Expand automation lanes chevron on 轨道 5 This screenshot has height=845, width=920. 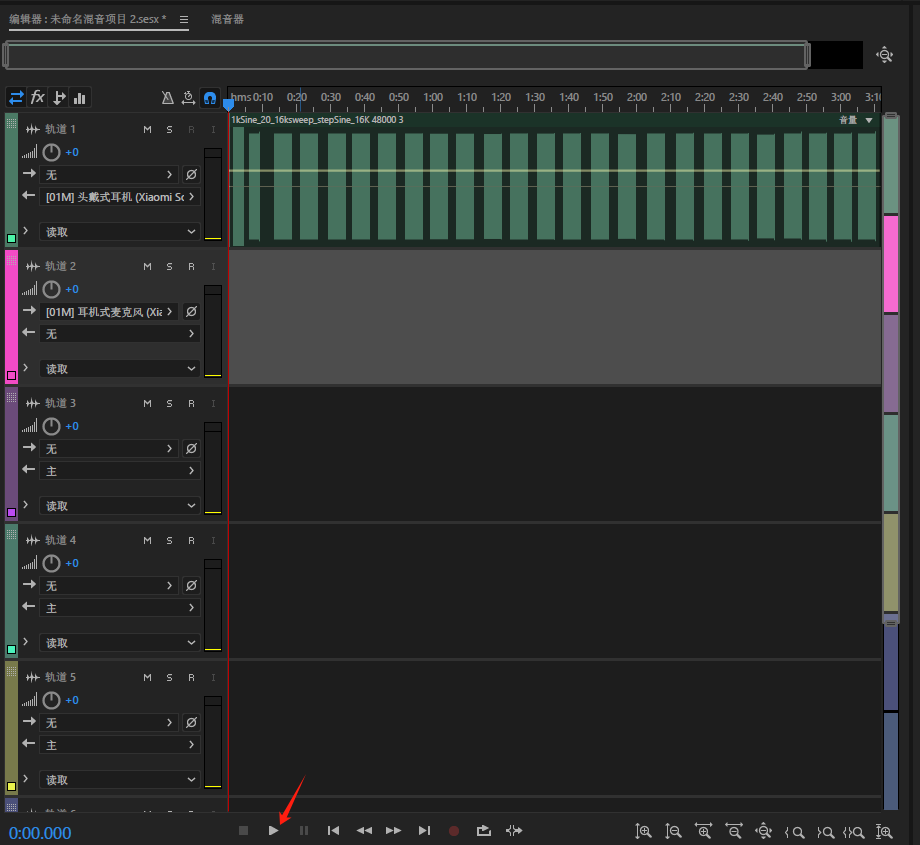click(25, 779)
